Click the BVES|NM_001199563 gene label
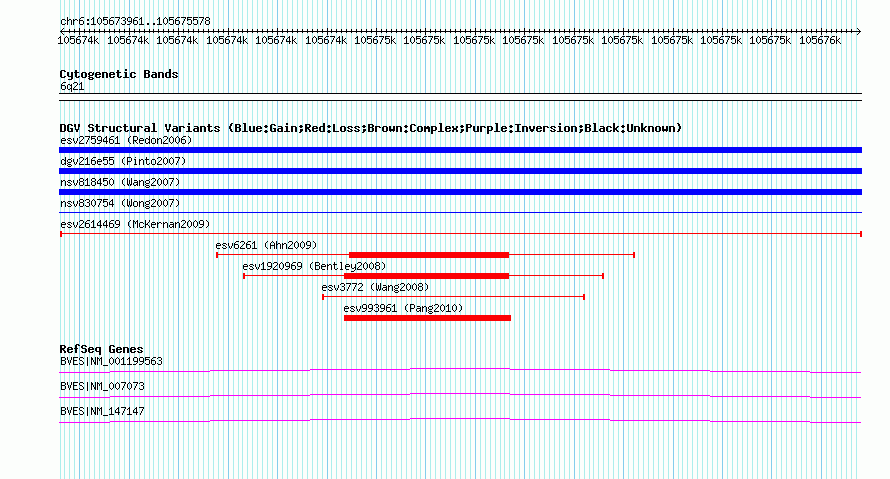This screenshot has height=479, width=890. point(111,362)
